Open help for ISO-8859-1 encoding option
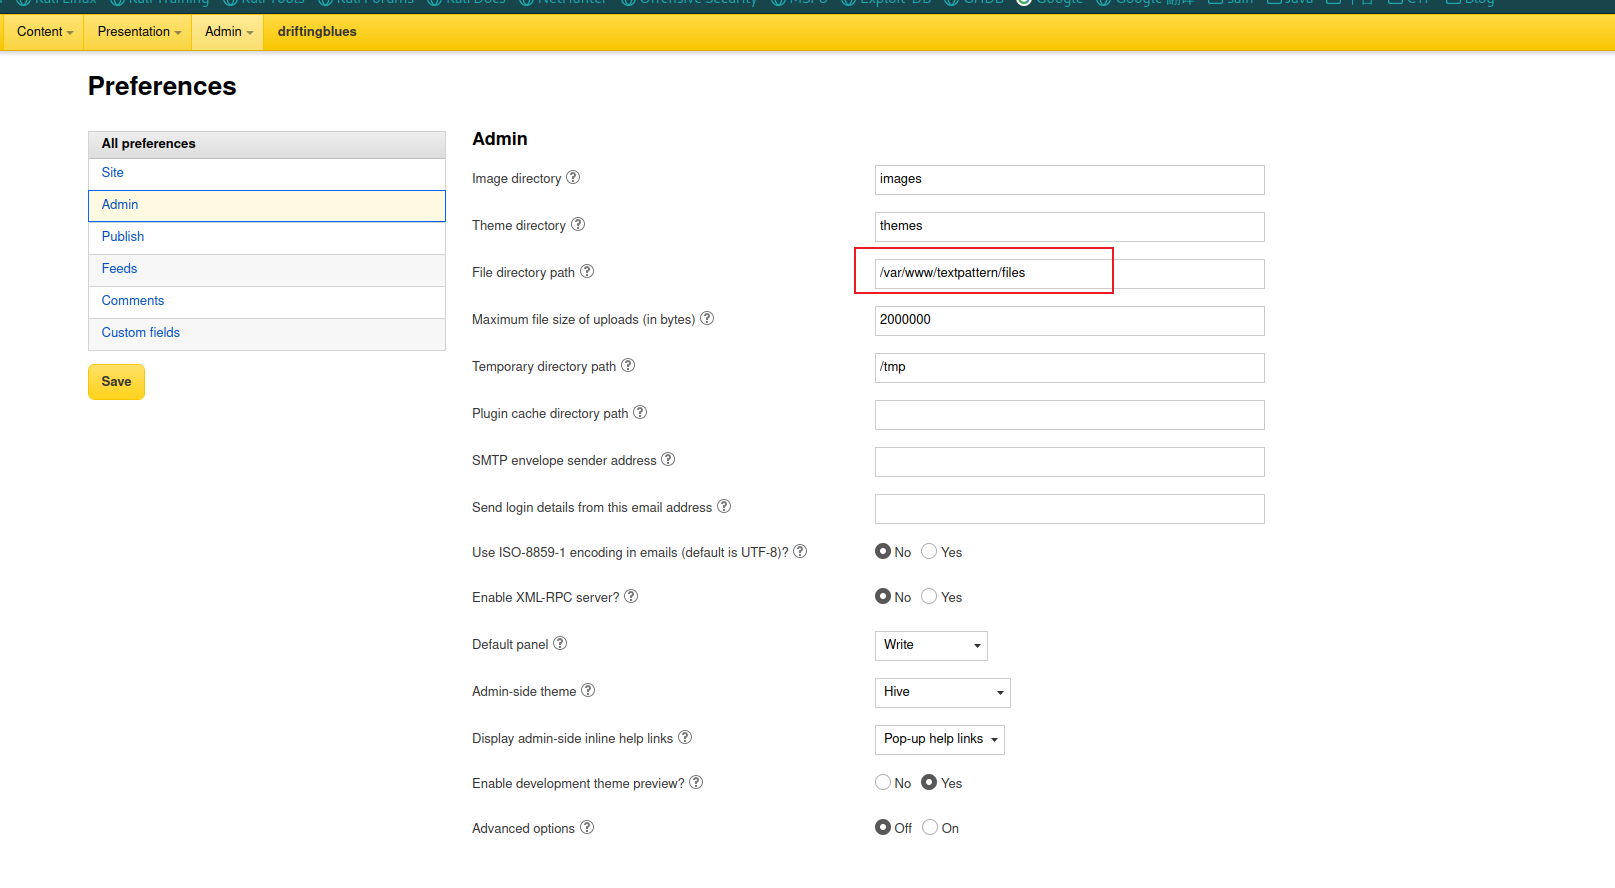Viewport: 1615px width, 888px height. click(800, 551)
